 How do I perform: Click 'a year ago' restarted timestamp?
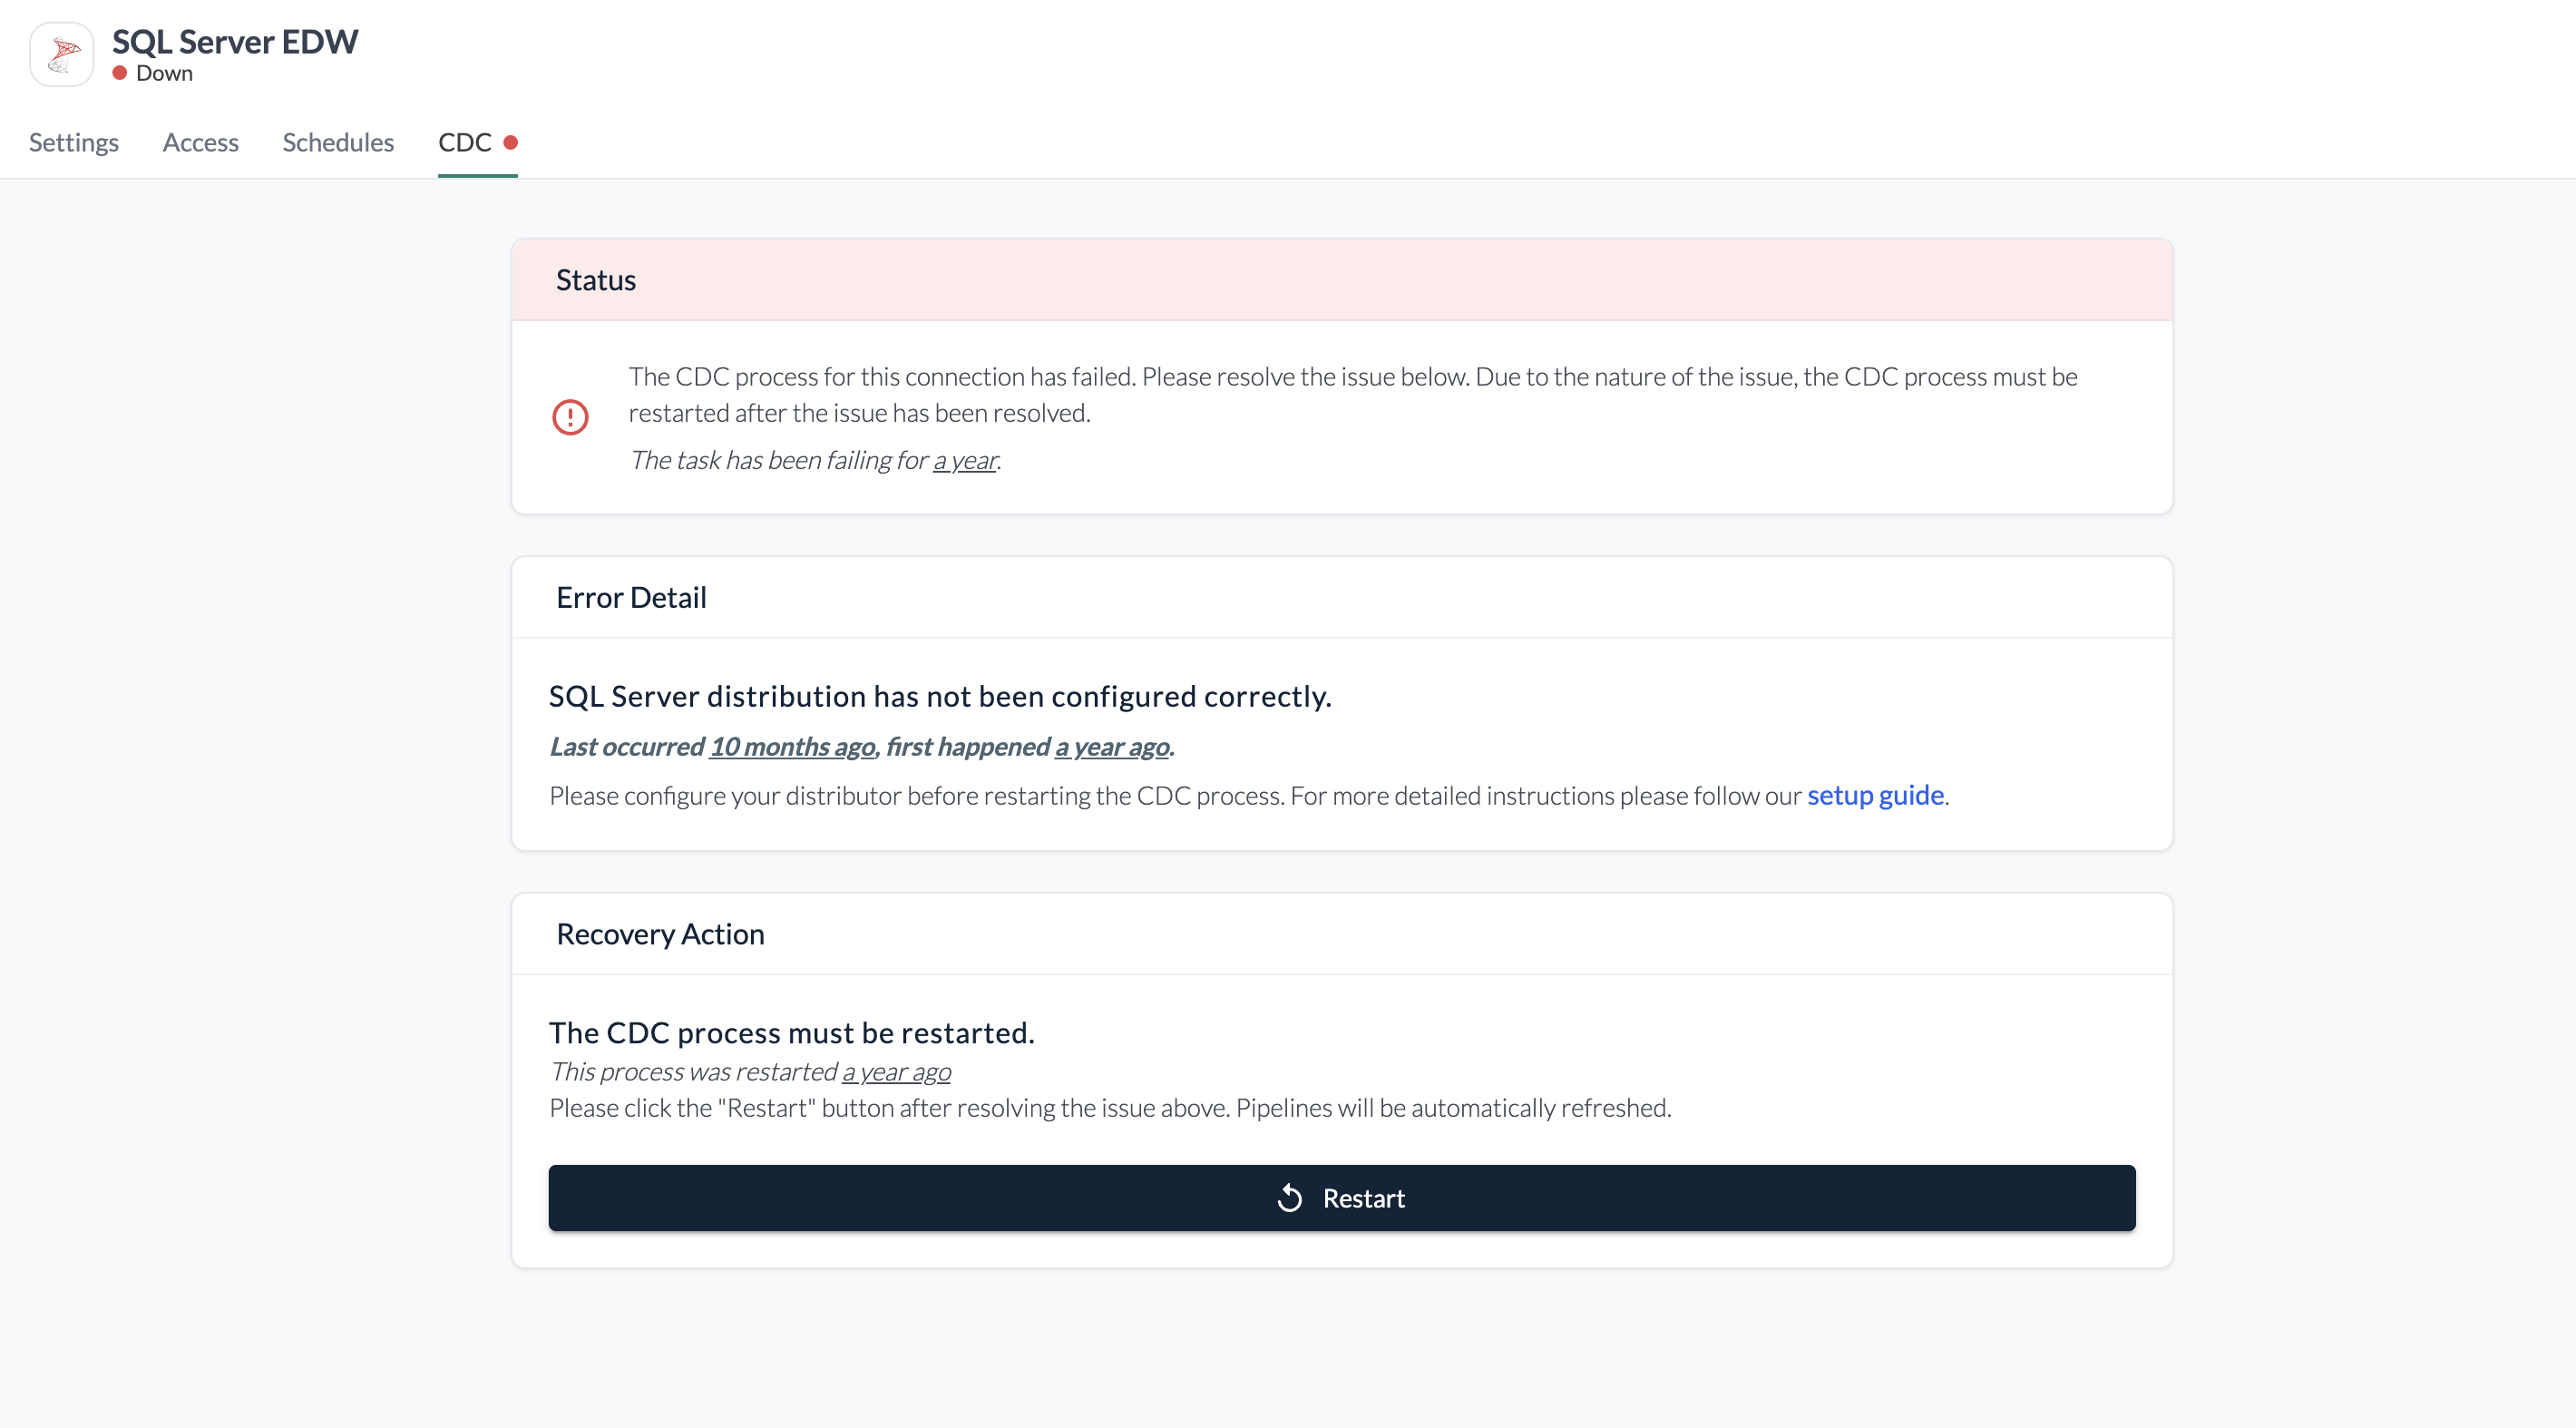896,1071
